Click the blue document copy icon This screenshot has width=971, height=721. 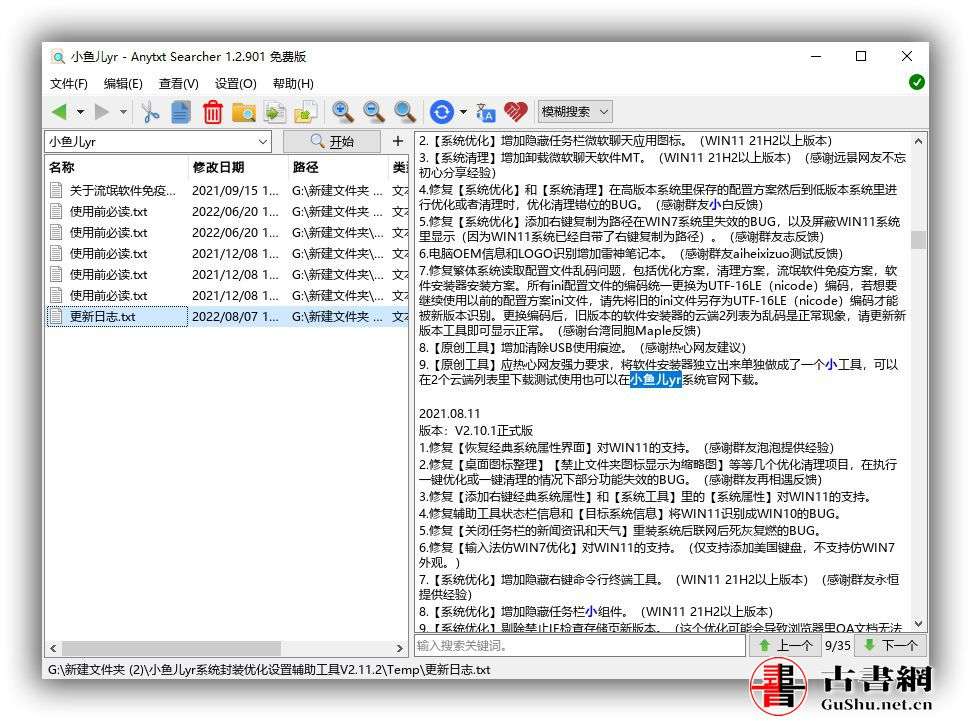[181, 112]
